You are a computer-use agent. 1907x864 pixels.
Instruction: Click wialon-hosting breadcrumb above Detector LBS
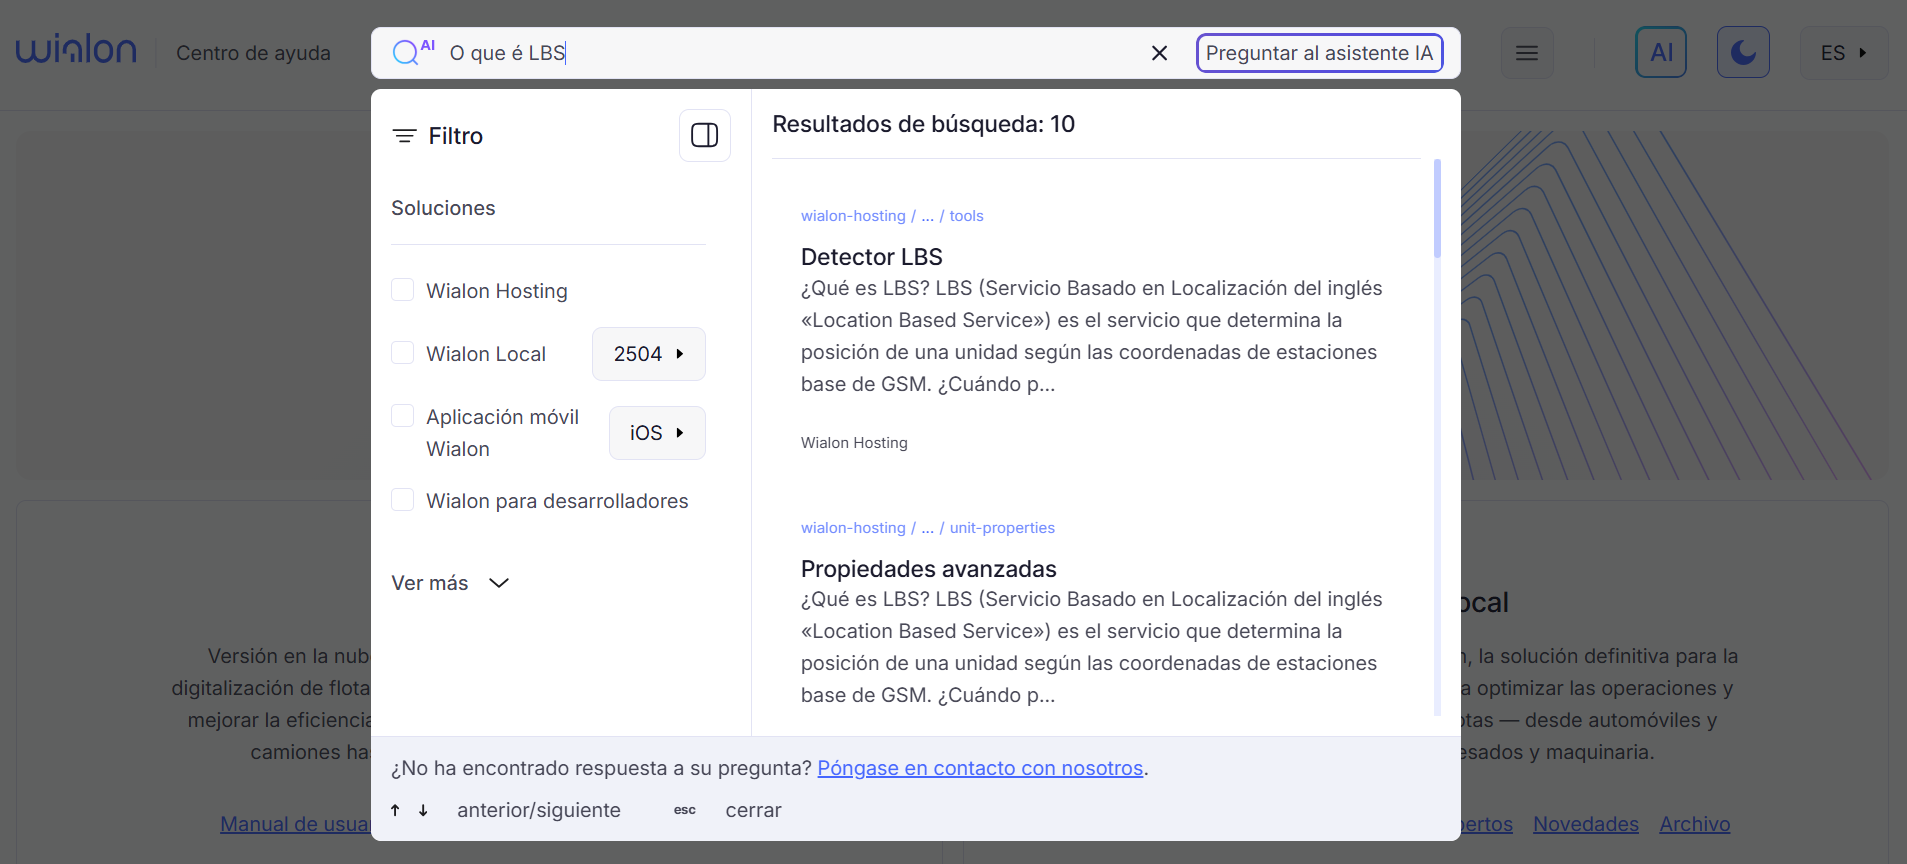coord(853,216)
